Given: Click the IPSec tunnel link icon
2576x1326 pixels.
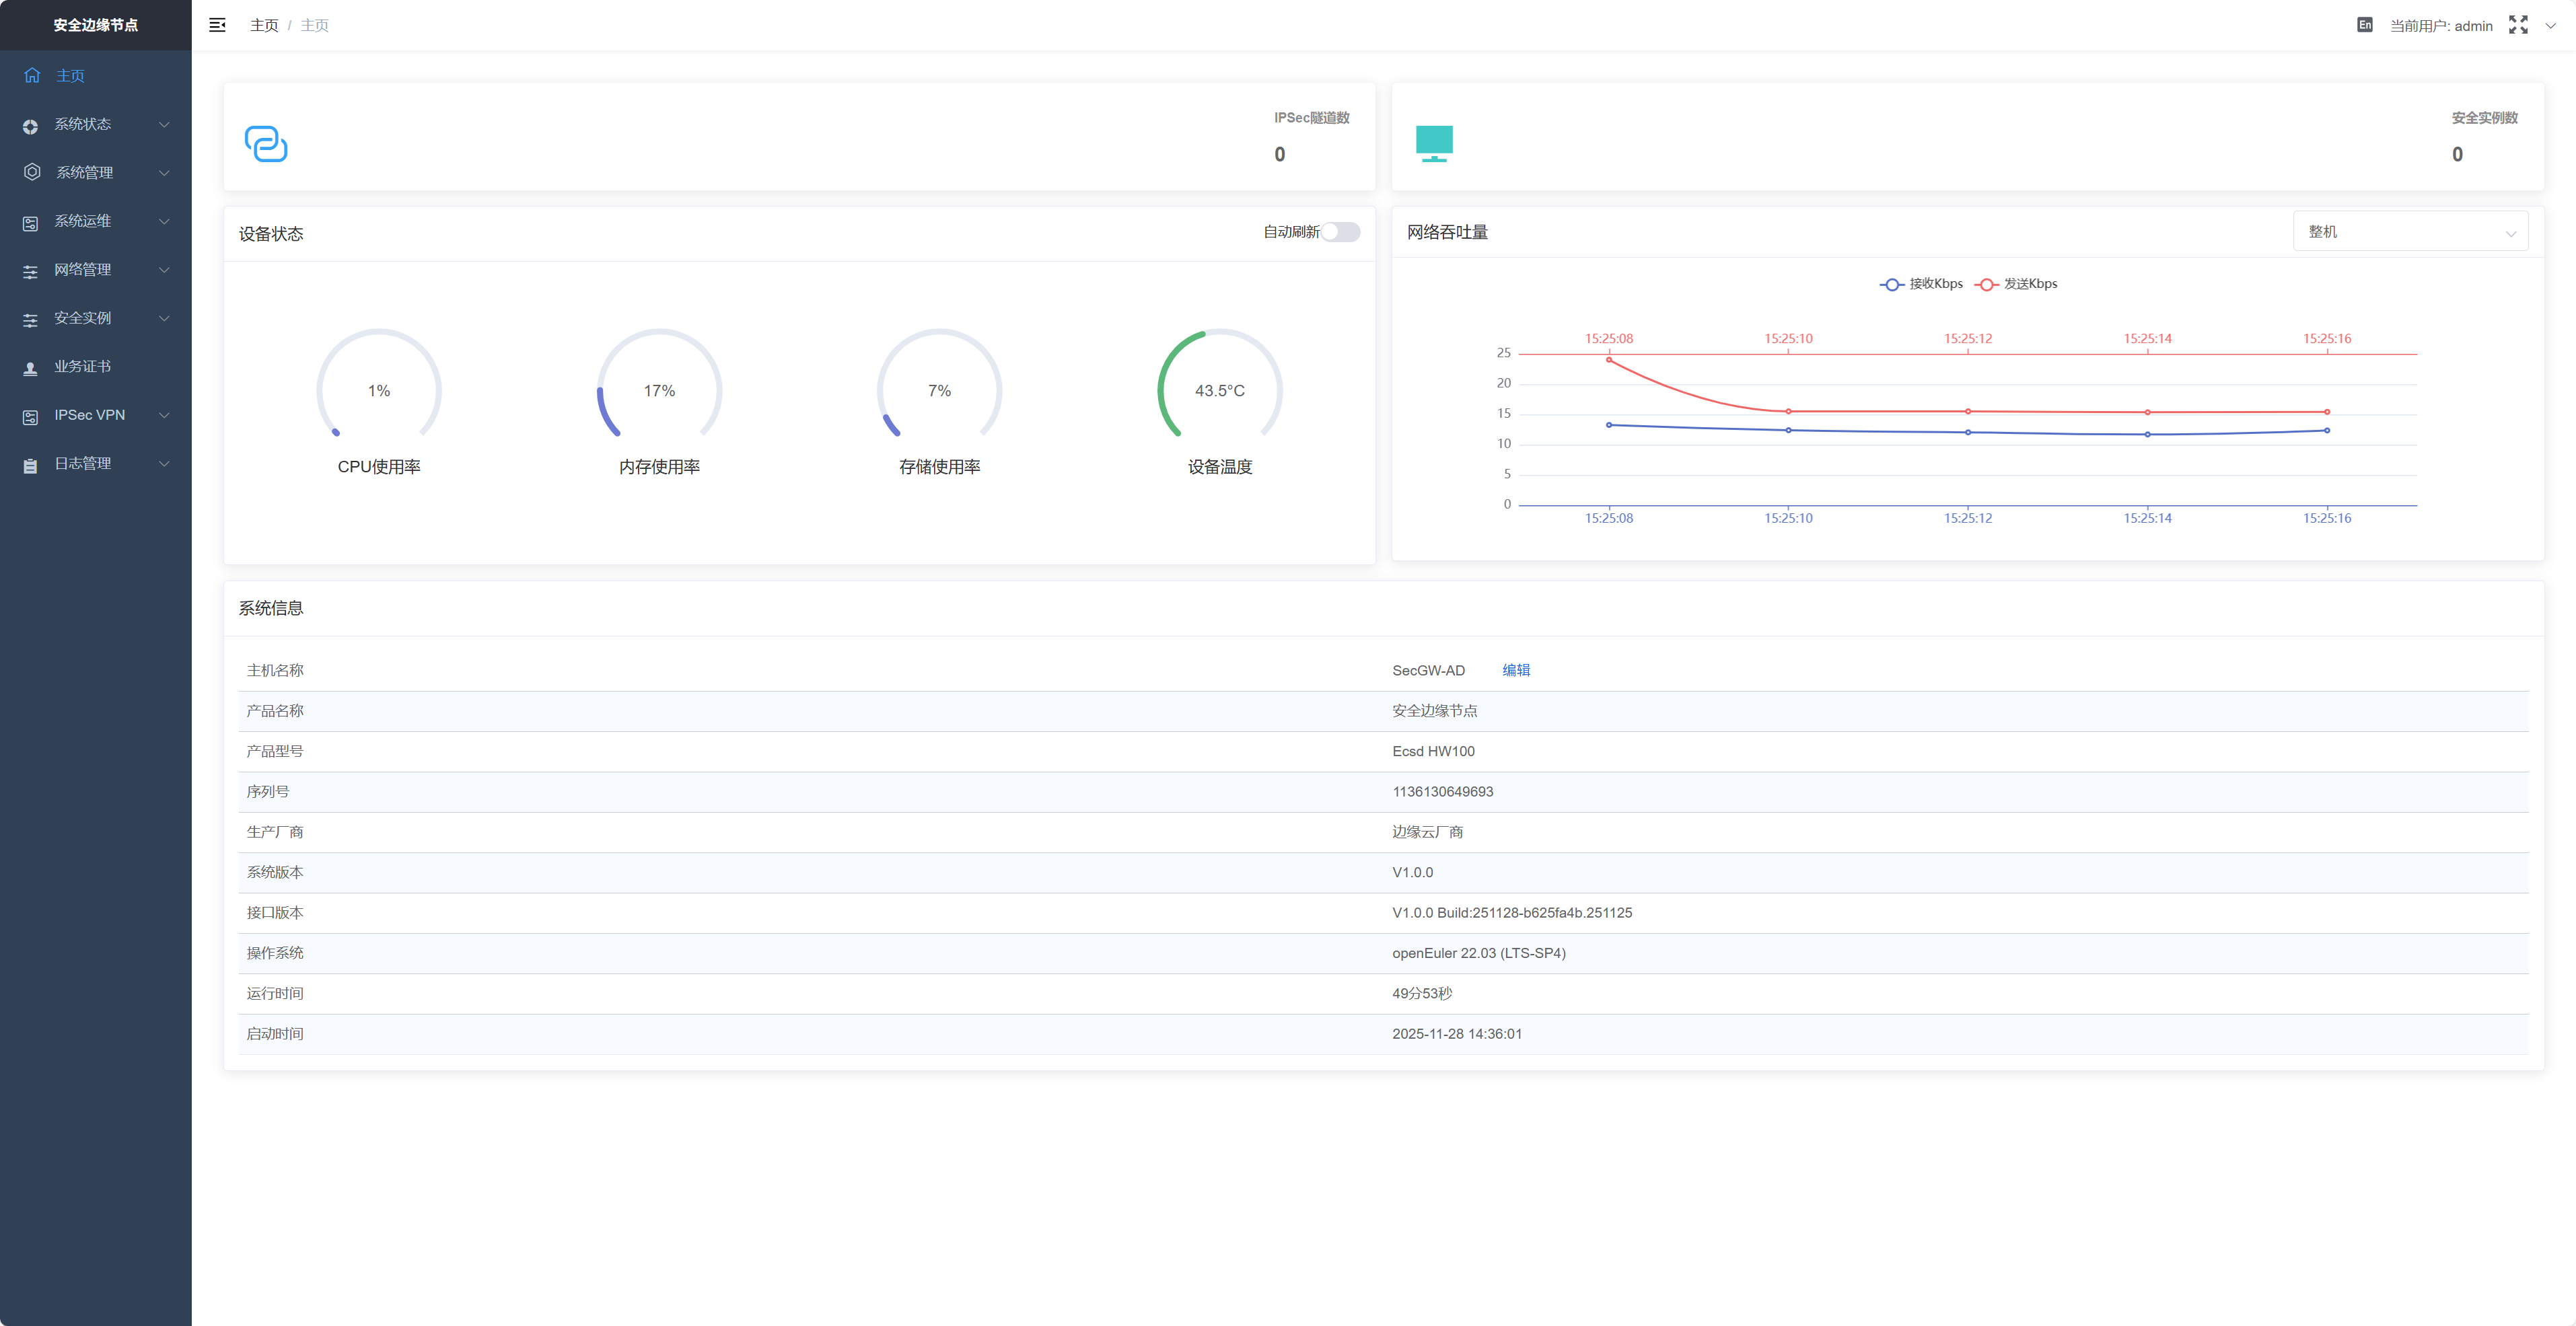Looking at the screenshot, I should point(266,144).
